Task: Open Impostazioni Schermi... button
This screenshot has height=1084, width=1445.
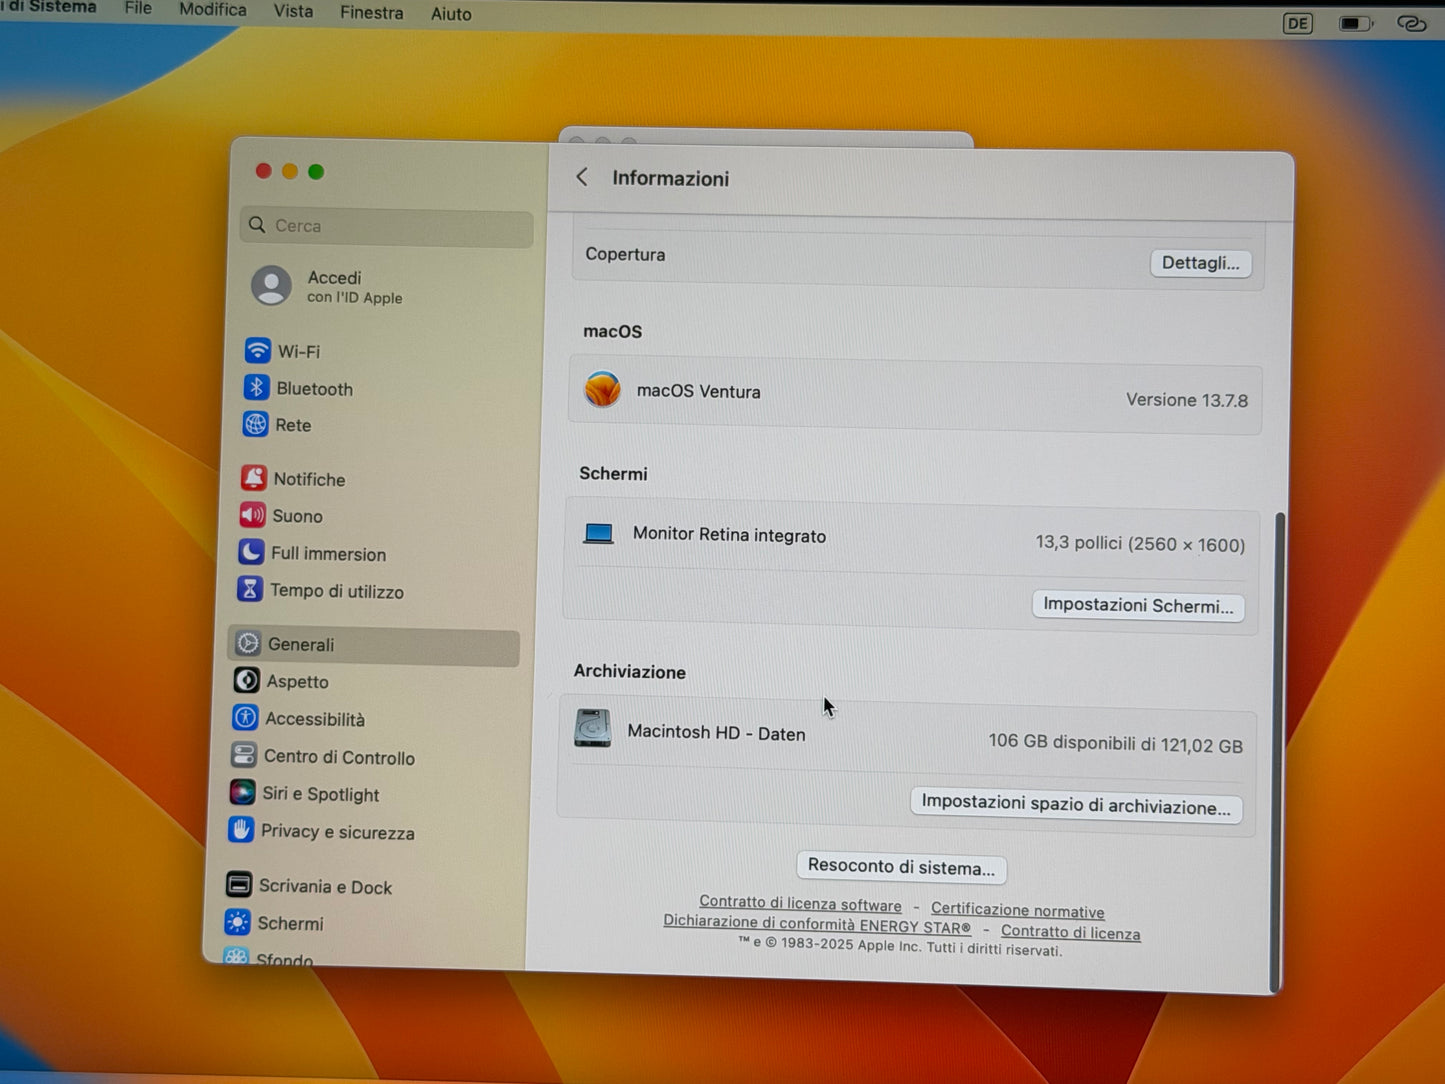Action: coord(1138,605)
